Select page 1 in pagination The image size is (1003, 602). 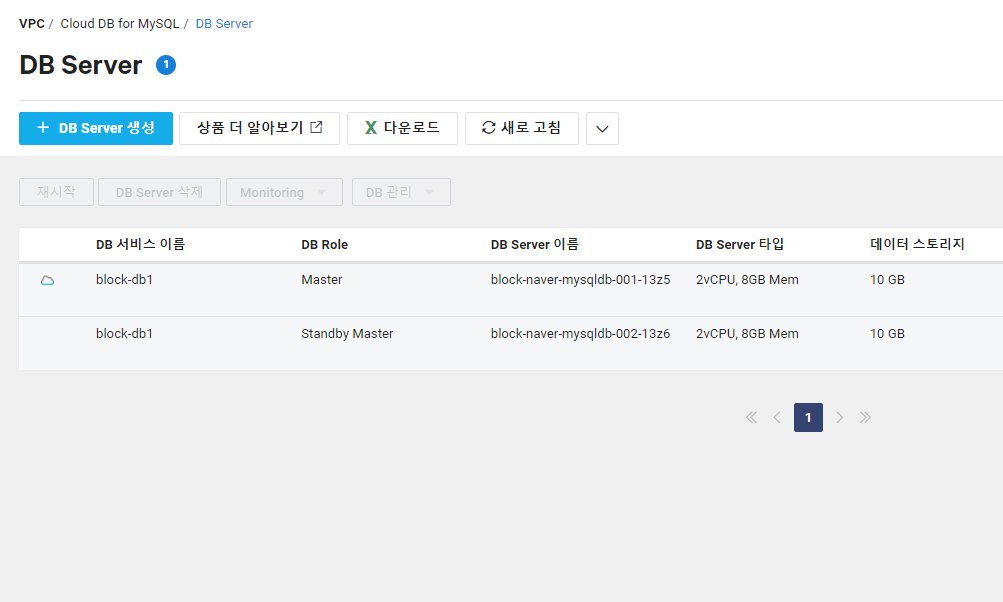click(808, 417)
